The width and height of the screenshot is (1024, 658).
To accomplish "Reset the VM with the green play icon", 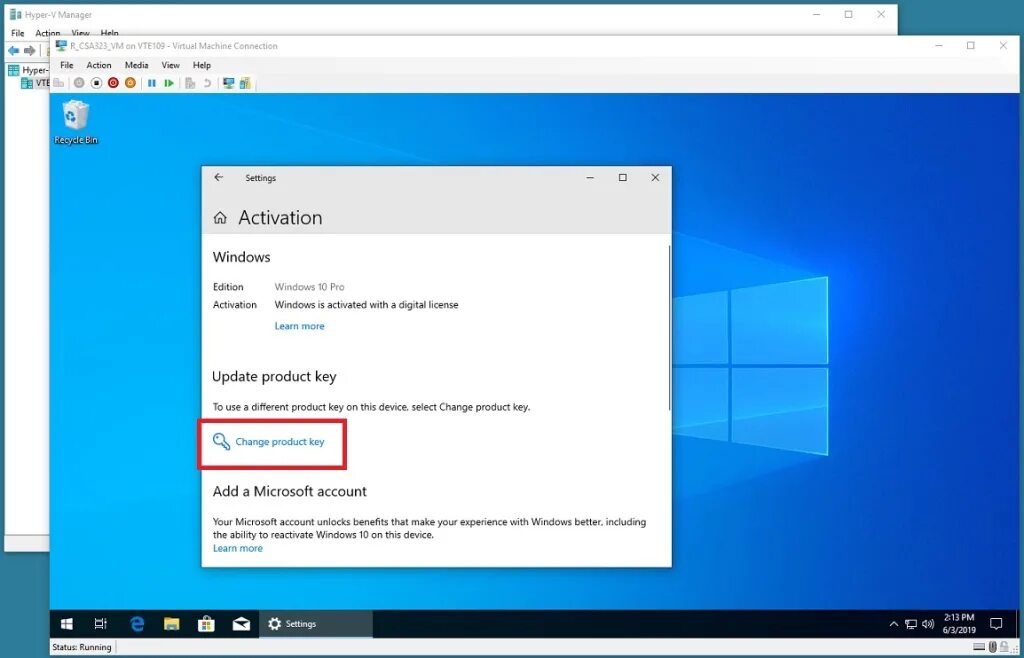I will 168,83.
